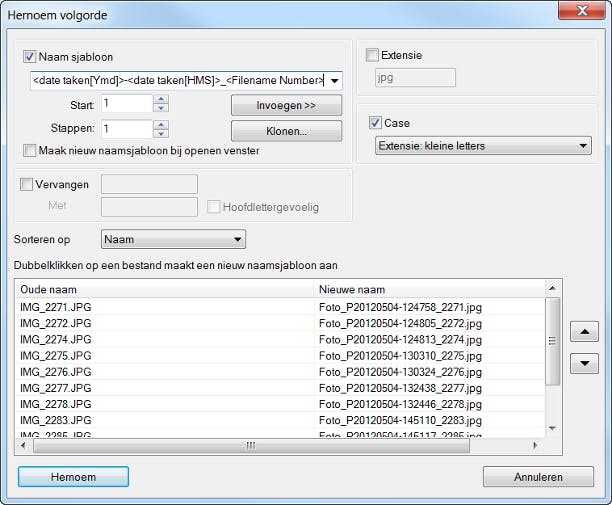Click new name Foto_P20120504-132438_2277.jpg
This screenshot has width=612, height=505.
(400, 388)
